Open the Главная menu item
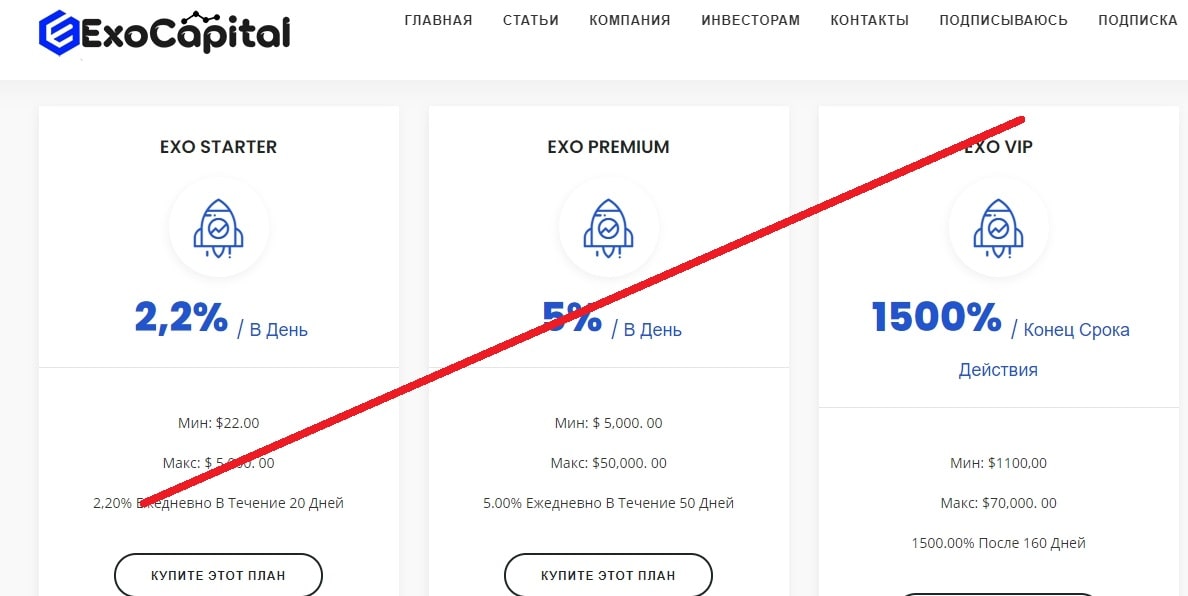Viewport: 1188px width, 596px height. tap(438, 20)
